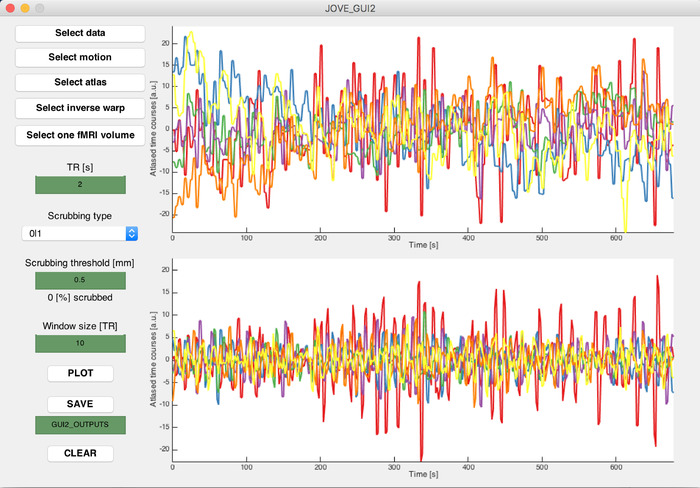Image resolution: width=700 pixels, height=488 pixels.
Task: Click the SAVE button
Action: [x=80, y=404]
